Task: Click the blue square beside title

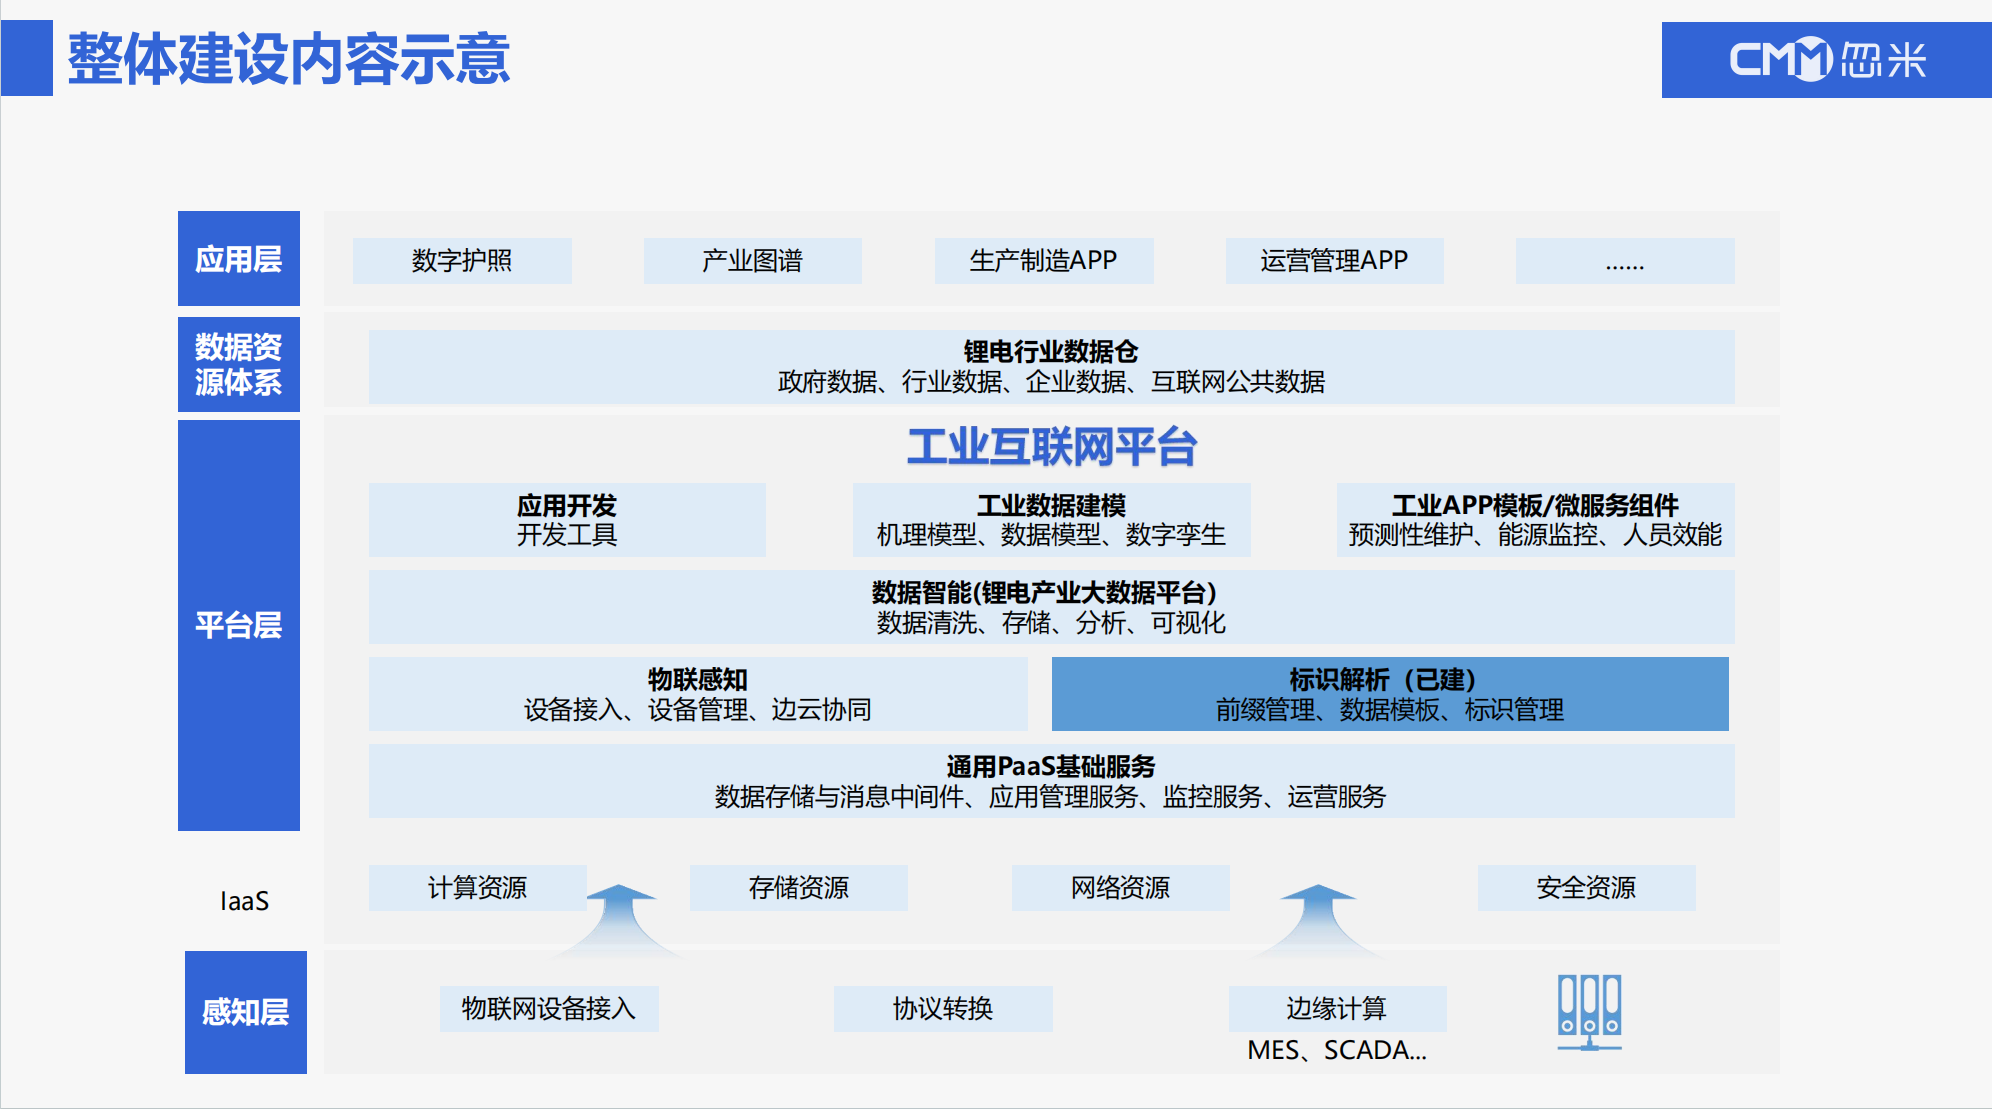Action: click(x=27, y=59)
